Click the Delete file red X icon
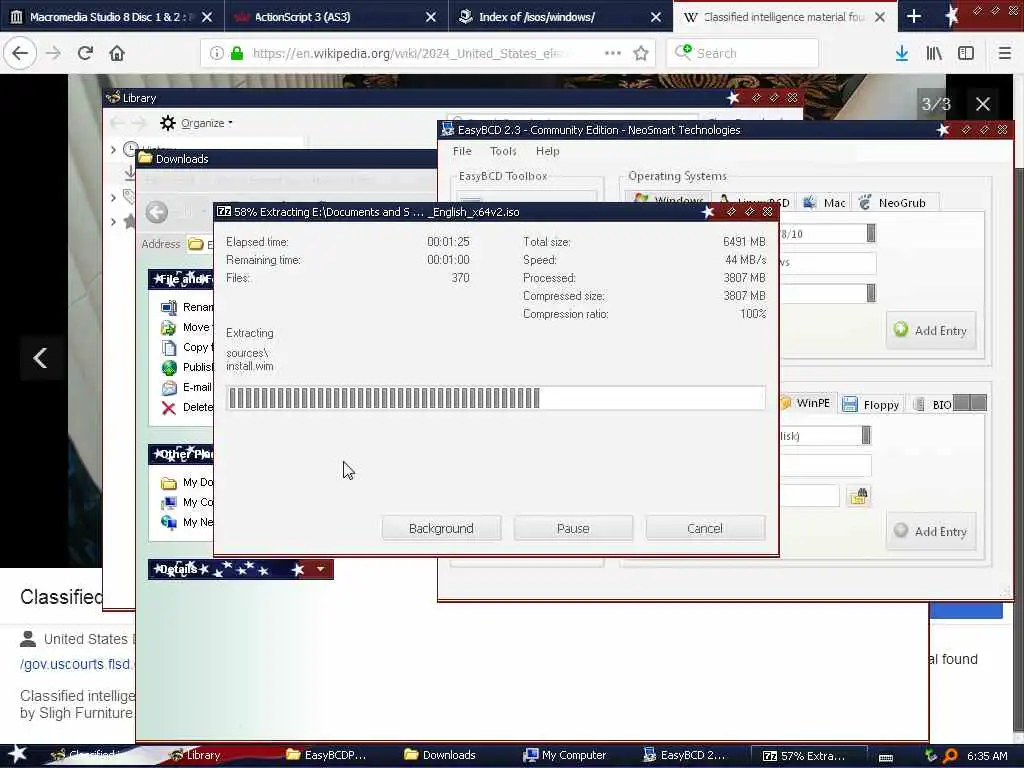This screenshot has height=768, width=1024. [x=168, y=408]
